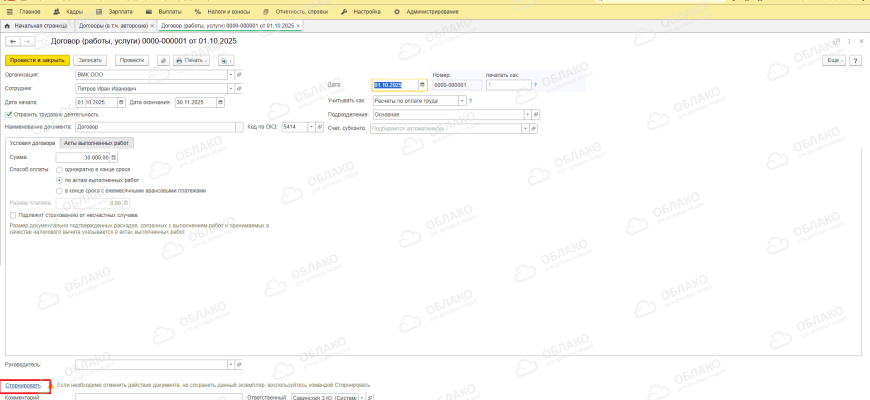Click Провести и закрыть button
This screenshot has width=870, height=400.
[x=36, y=60]
